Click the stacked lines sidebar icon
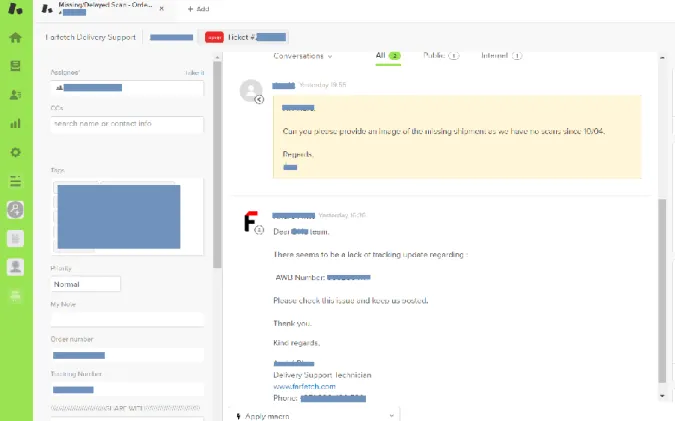This screenshot has width=675, height=421. [x=15, y=181]
